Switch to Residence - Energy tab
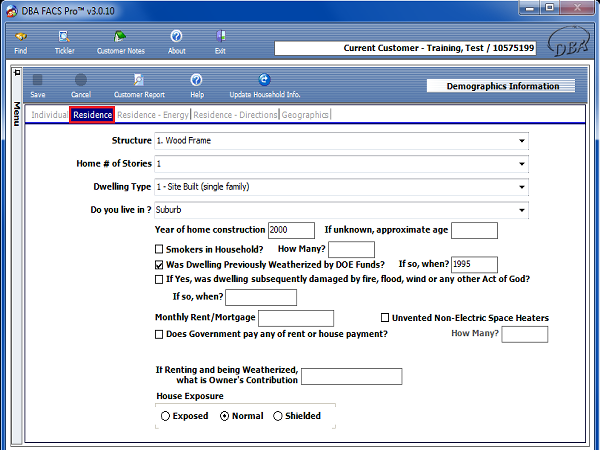 [x=153, y=115]
